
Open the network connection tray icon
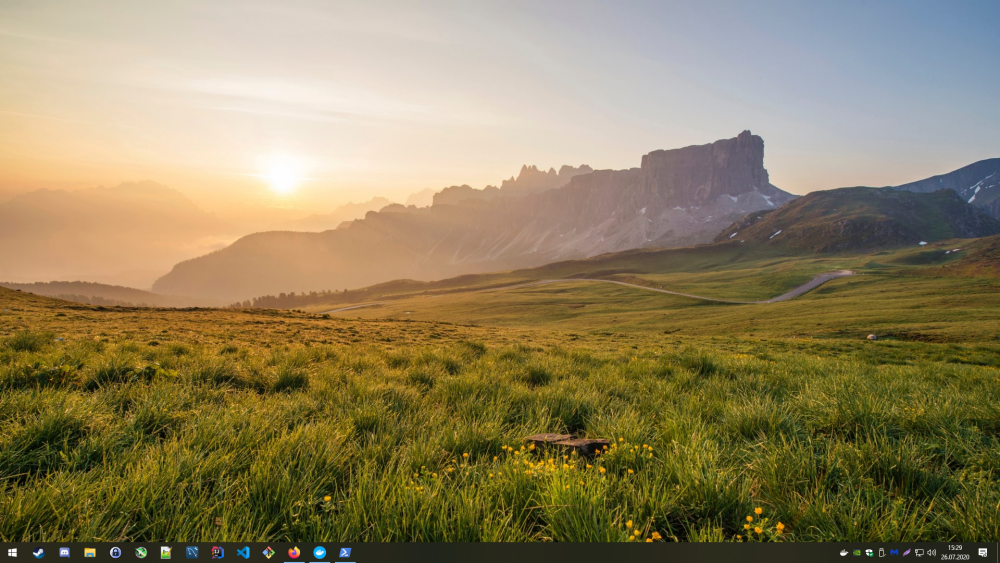click(x=919, y=552)
